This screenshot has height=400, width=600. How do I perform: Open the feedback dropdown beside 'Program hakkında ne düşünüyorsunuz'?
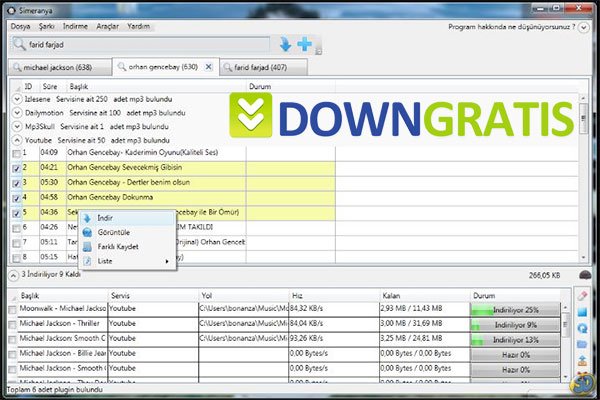coord(584,28)
